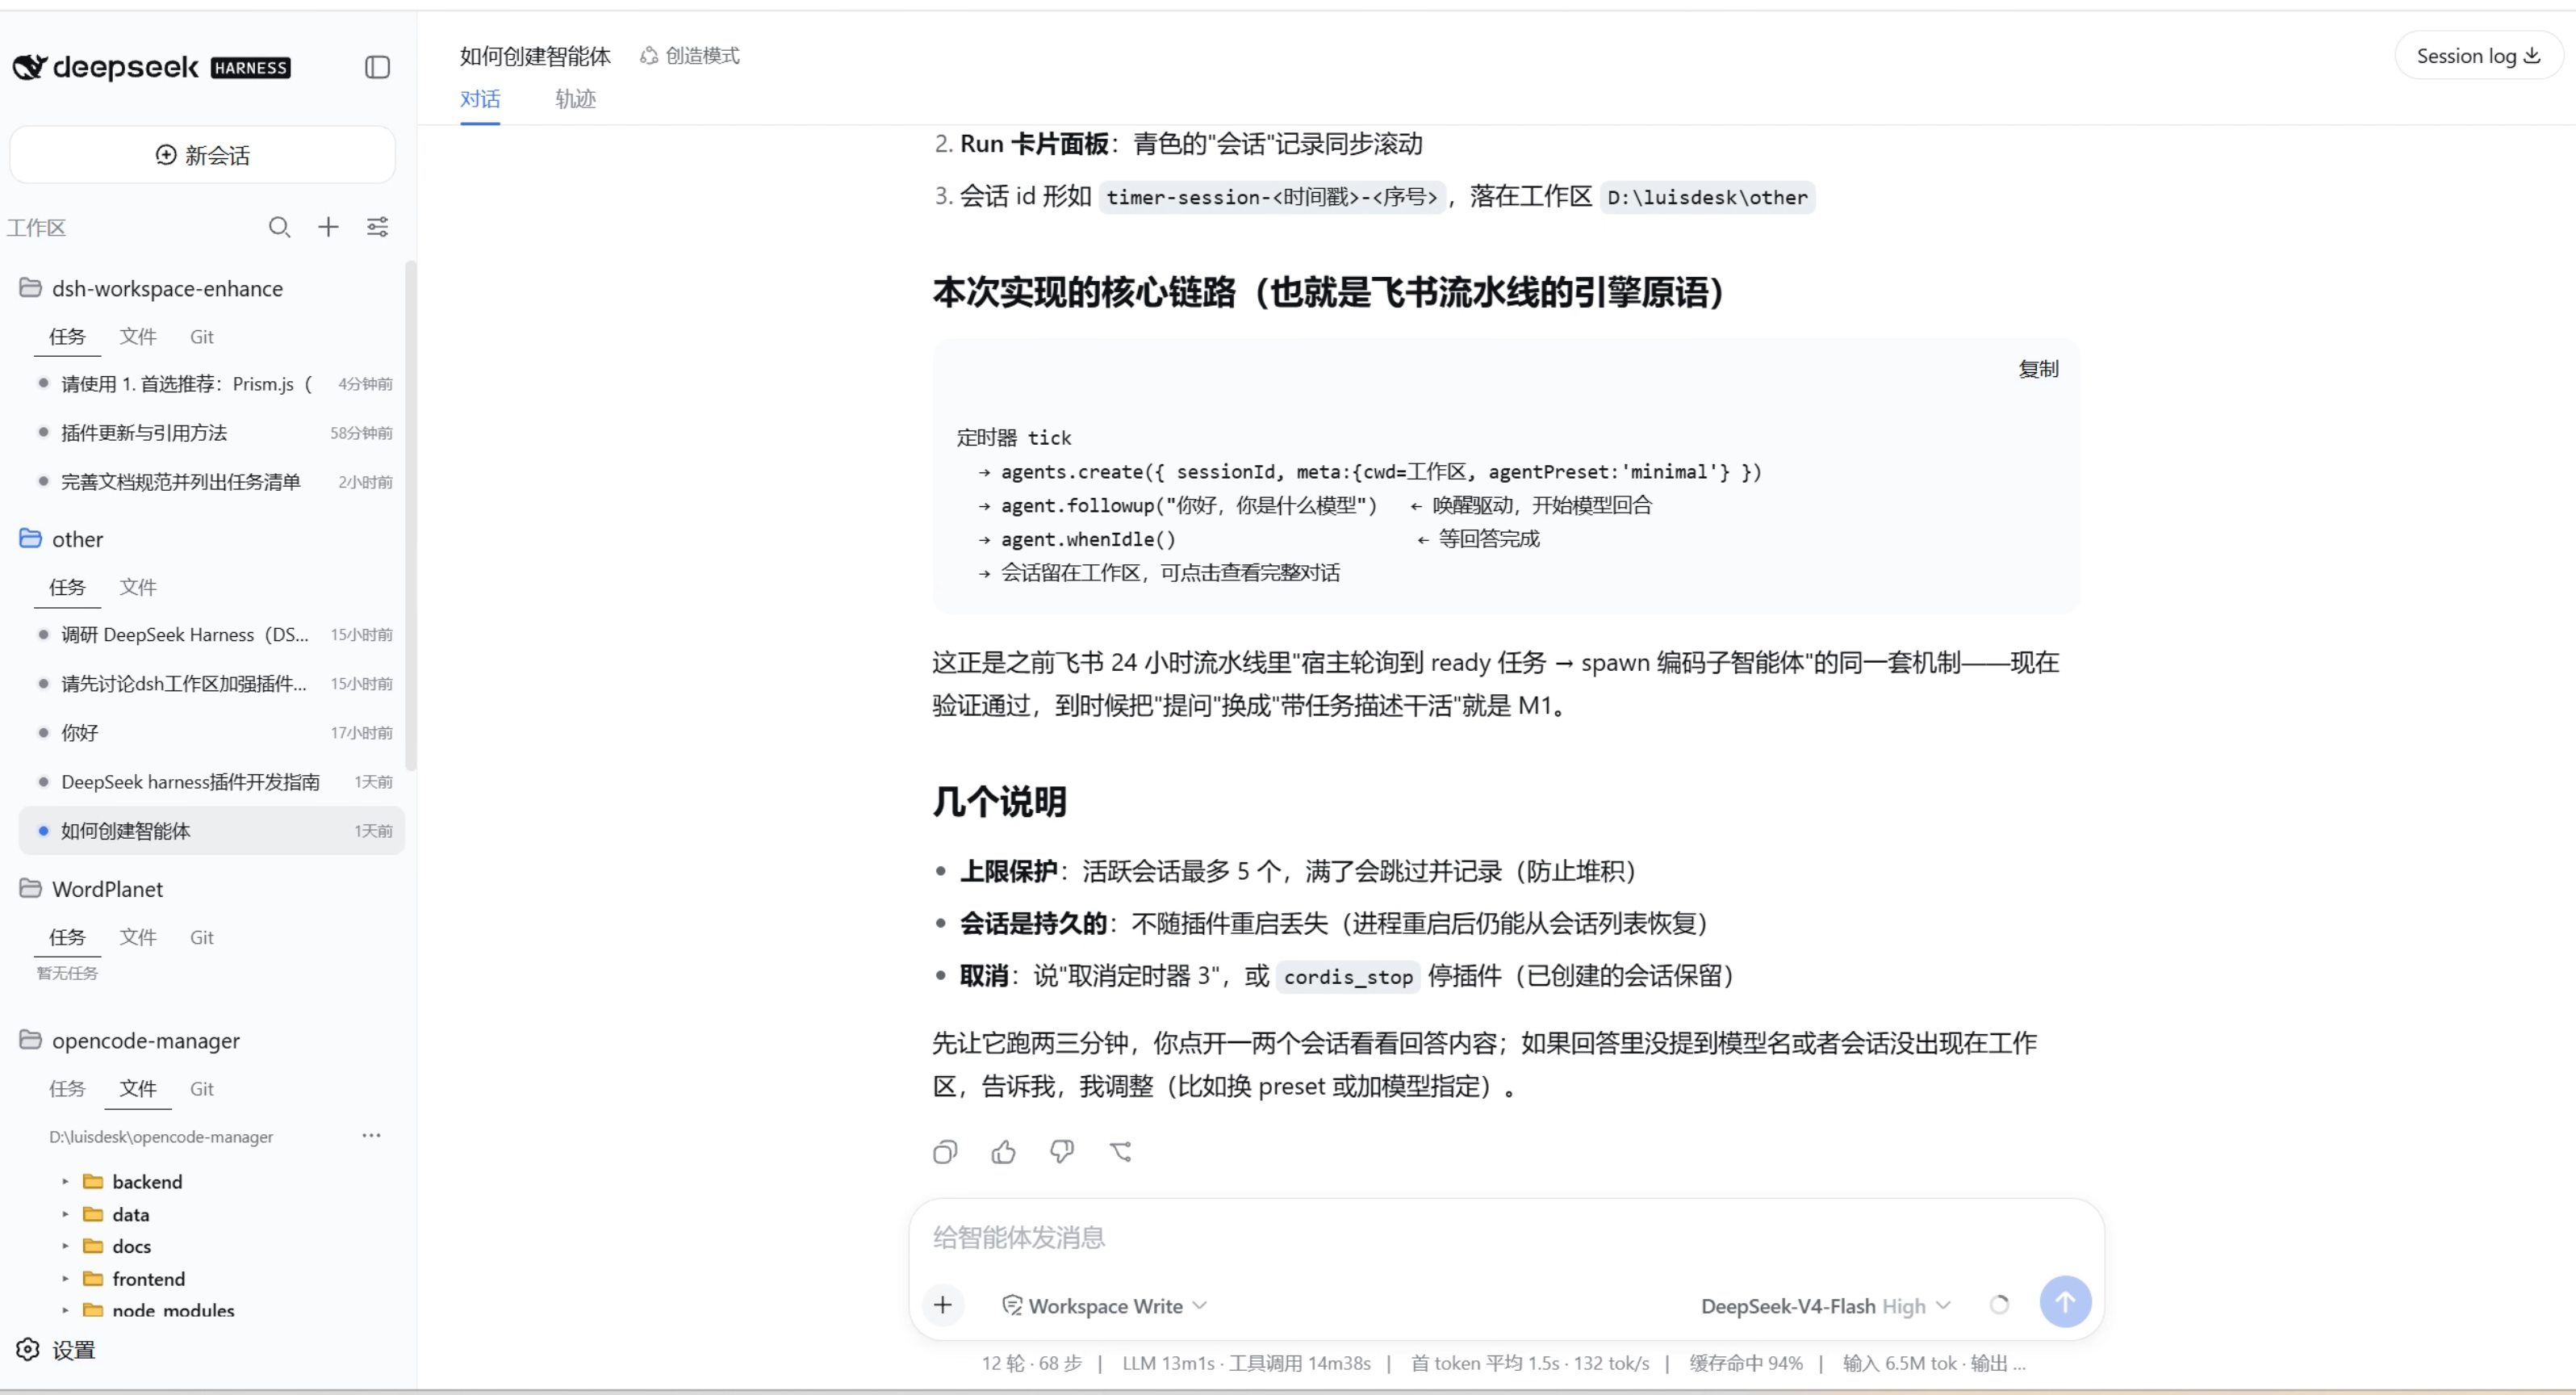Screen dimensions: 2576x1395
Task: Open the three-dot menu for opencode-manager path
Action: pyautogui.click(x=371, y=1135)
